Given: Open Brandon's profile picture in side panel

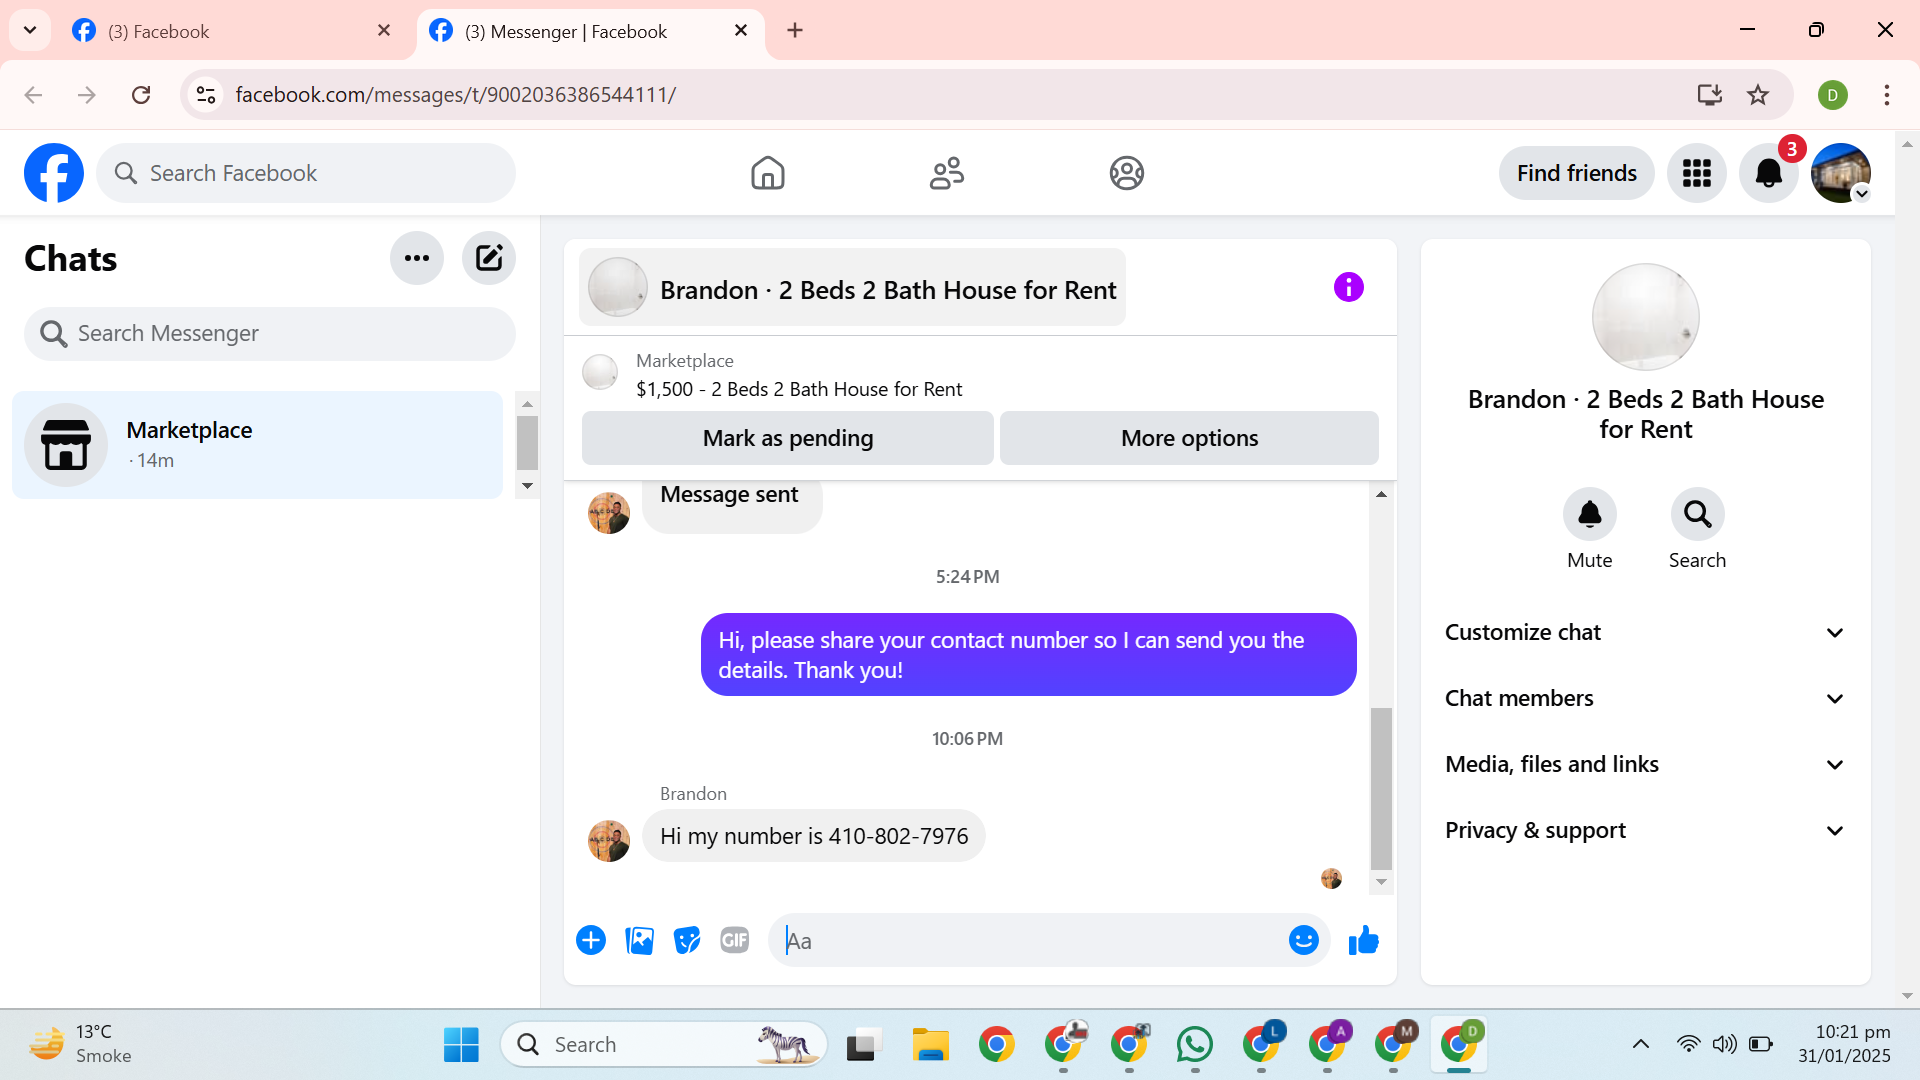Looking at the screenshot, I should 1645,317.
